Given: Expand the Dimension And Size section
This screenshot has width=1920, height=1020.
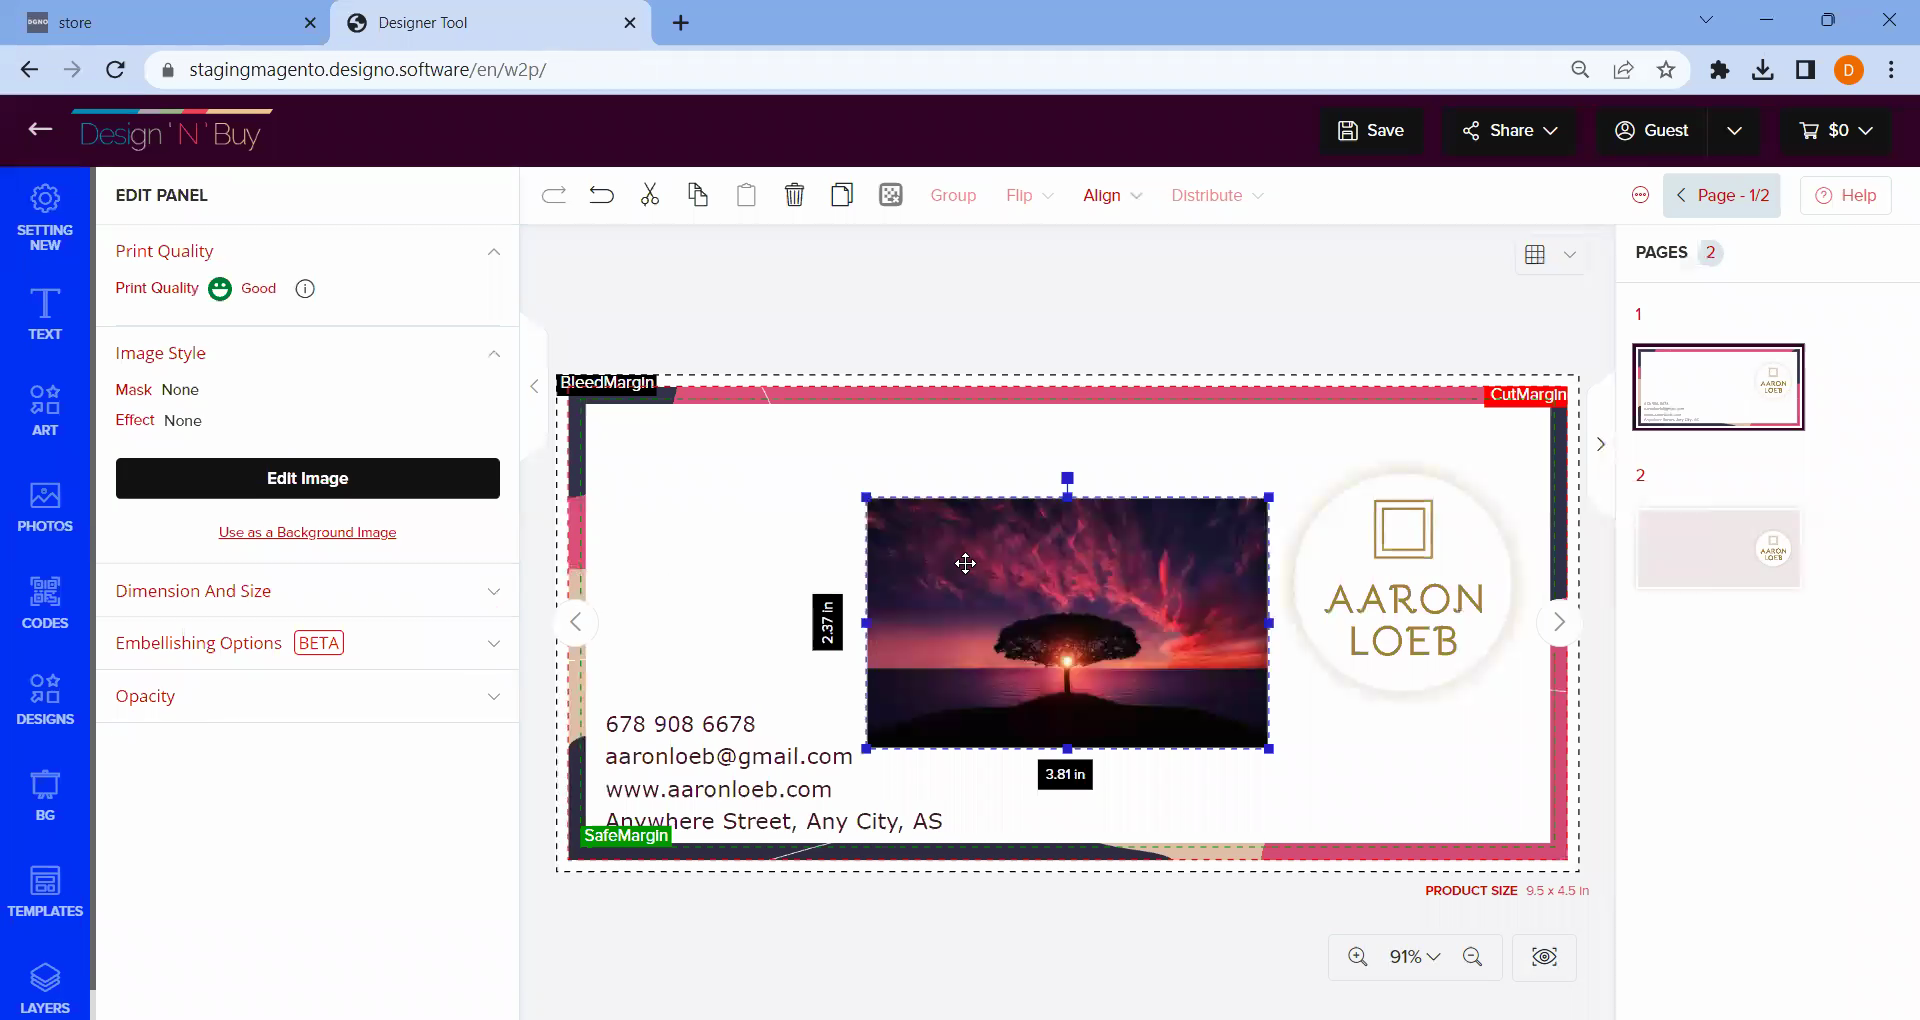Looking at the screenshot, I should 307,591.
